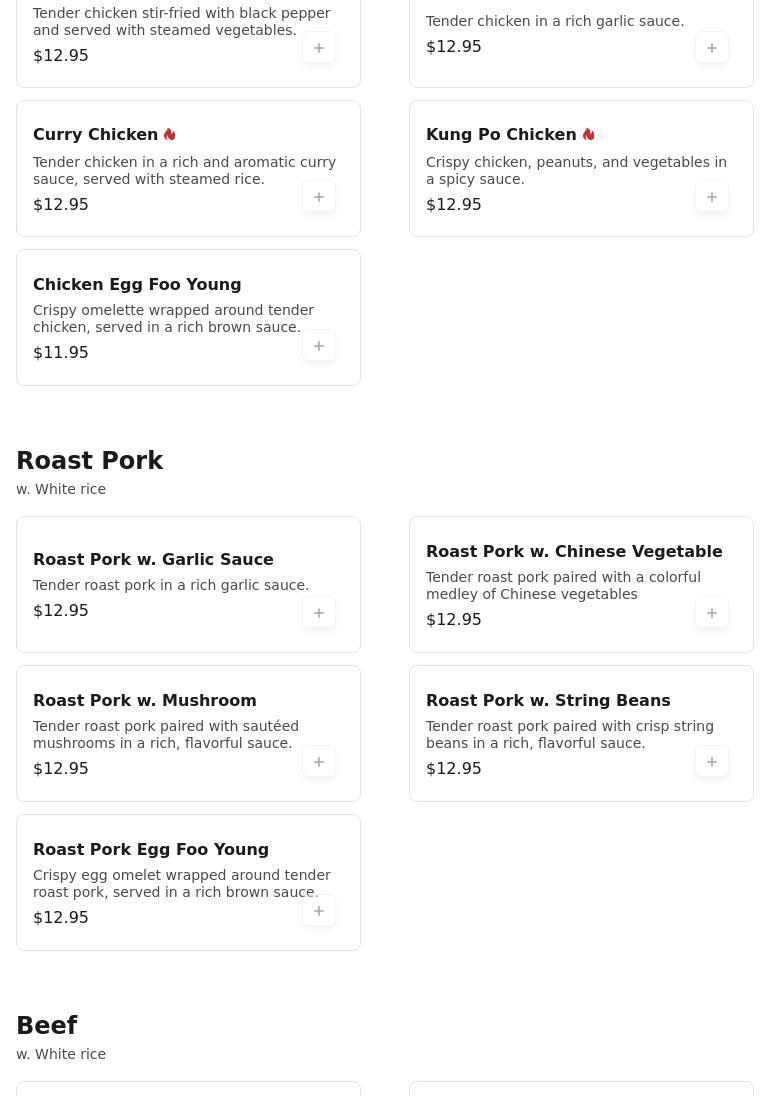Open the Curry Chicken item title

click(95, 134)
